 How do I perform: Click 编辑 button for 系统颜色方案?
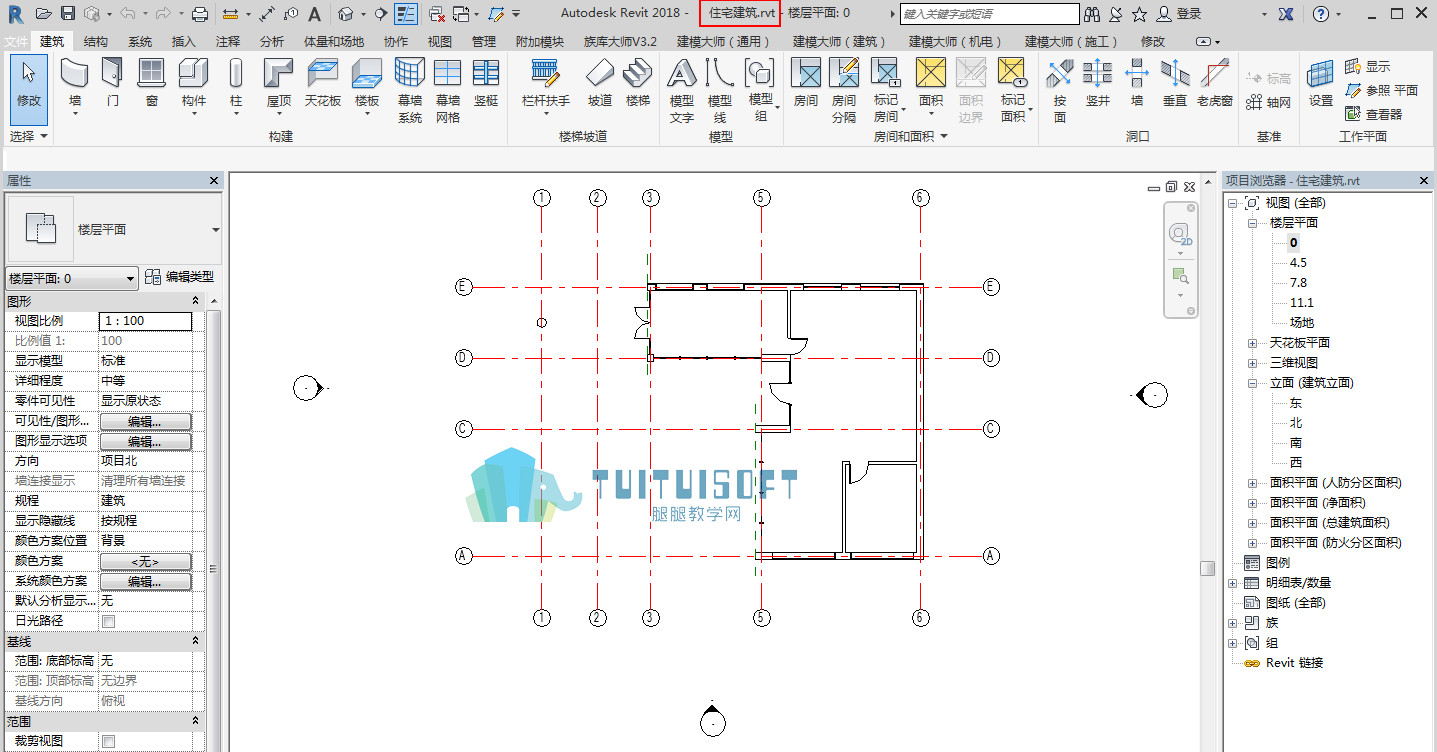point(145,581)
